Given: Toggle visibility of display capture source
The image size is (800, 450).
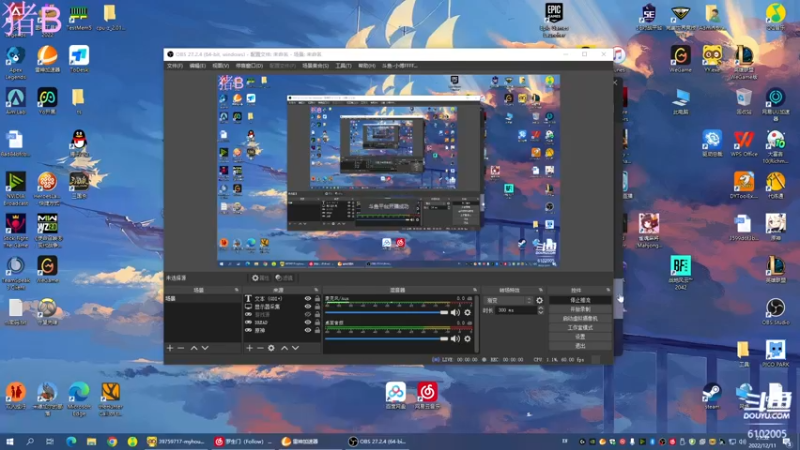Looking at the screenshot, I should pos(308,307).
